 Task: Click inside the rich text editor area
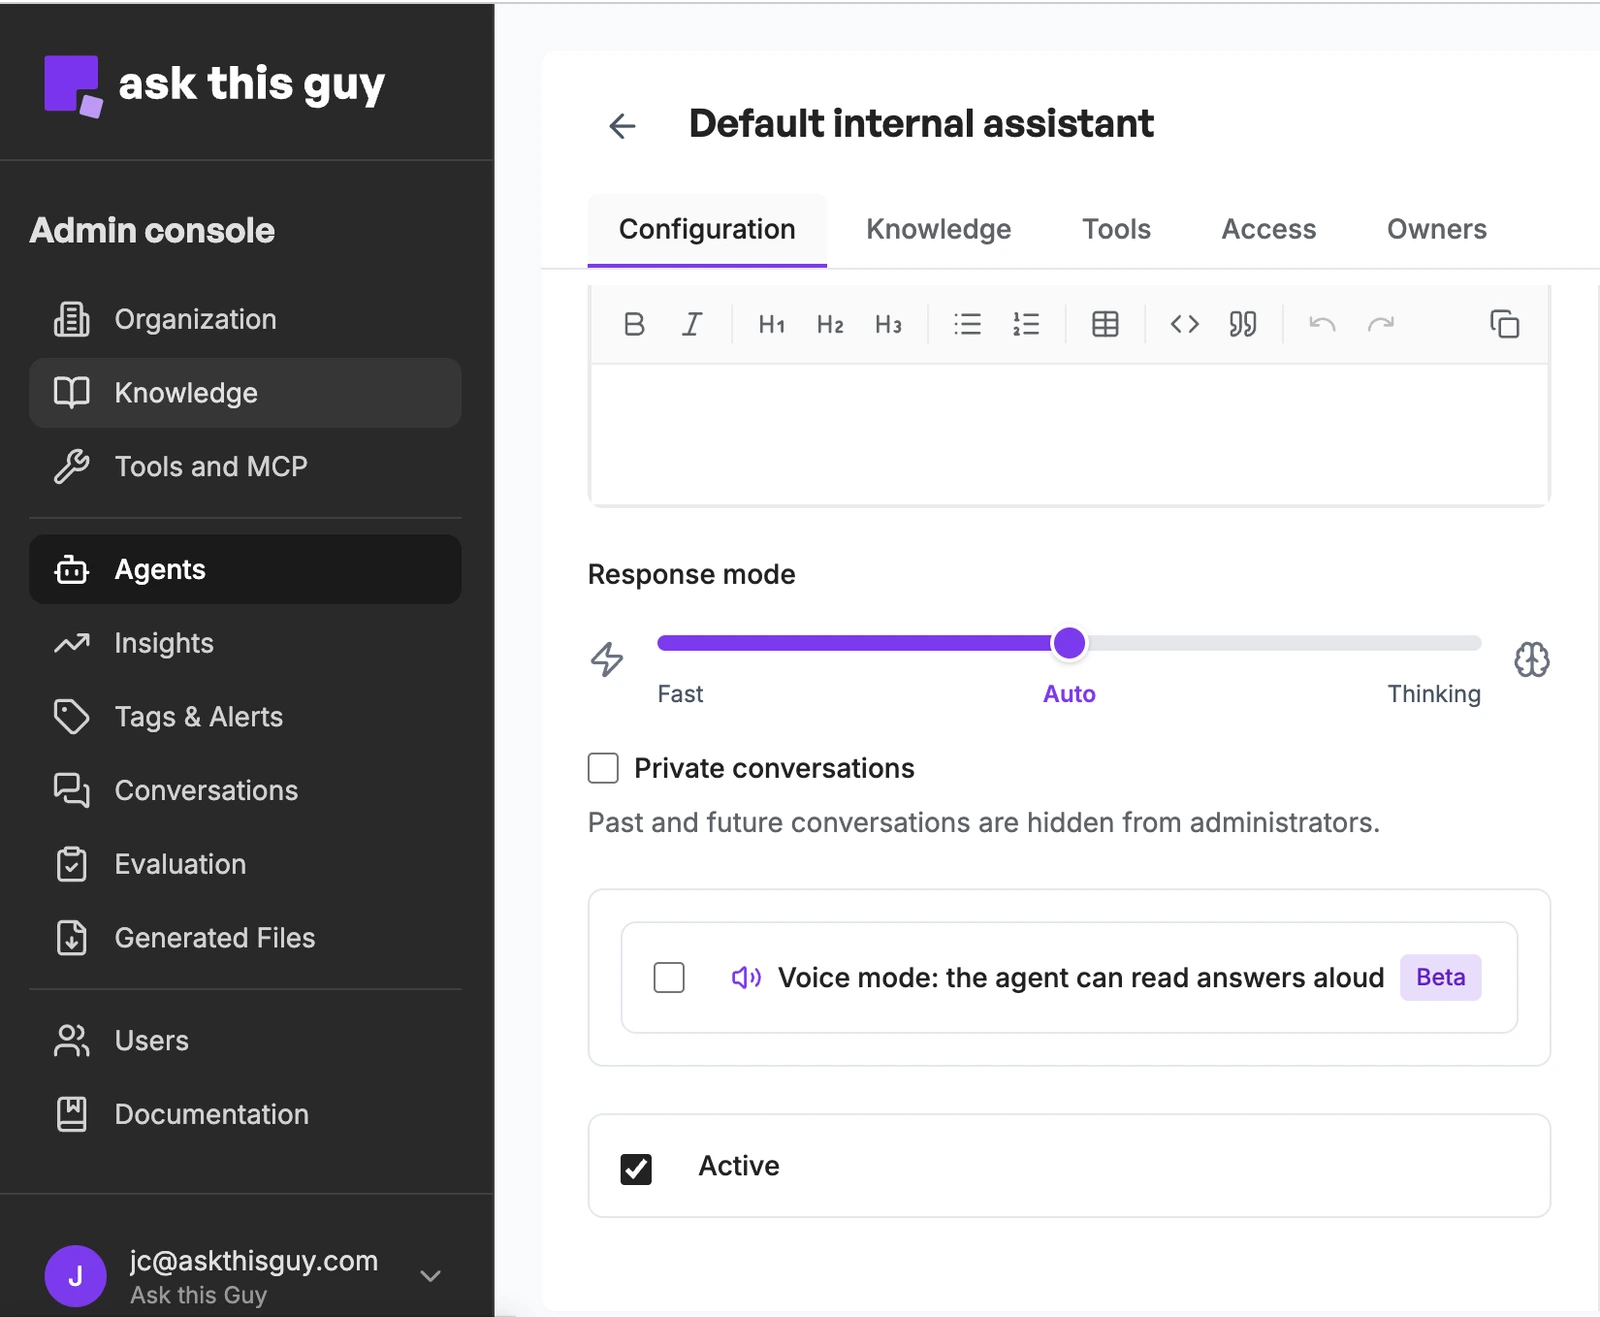tap(1069, 434)
